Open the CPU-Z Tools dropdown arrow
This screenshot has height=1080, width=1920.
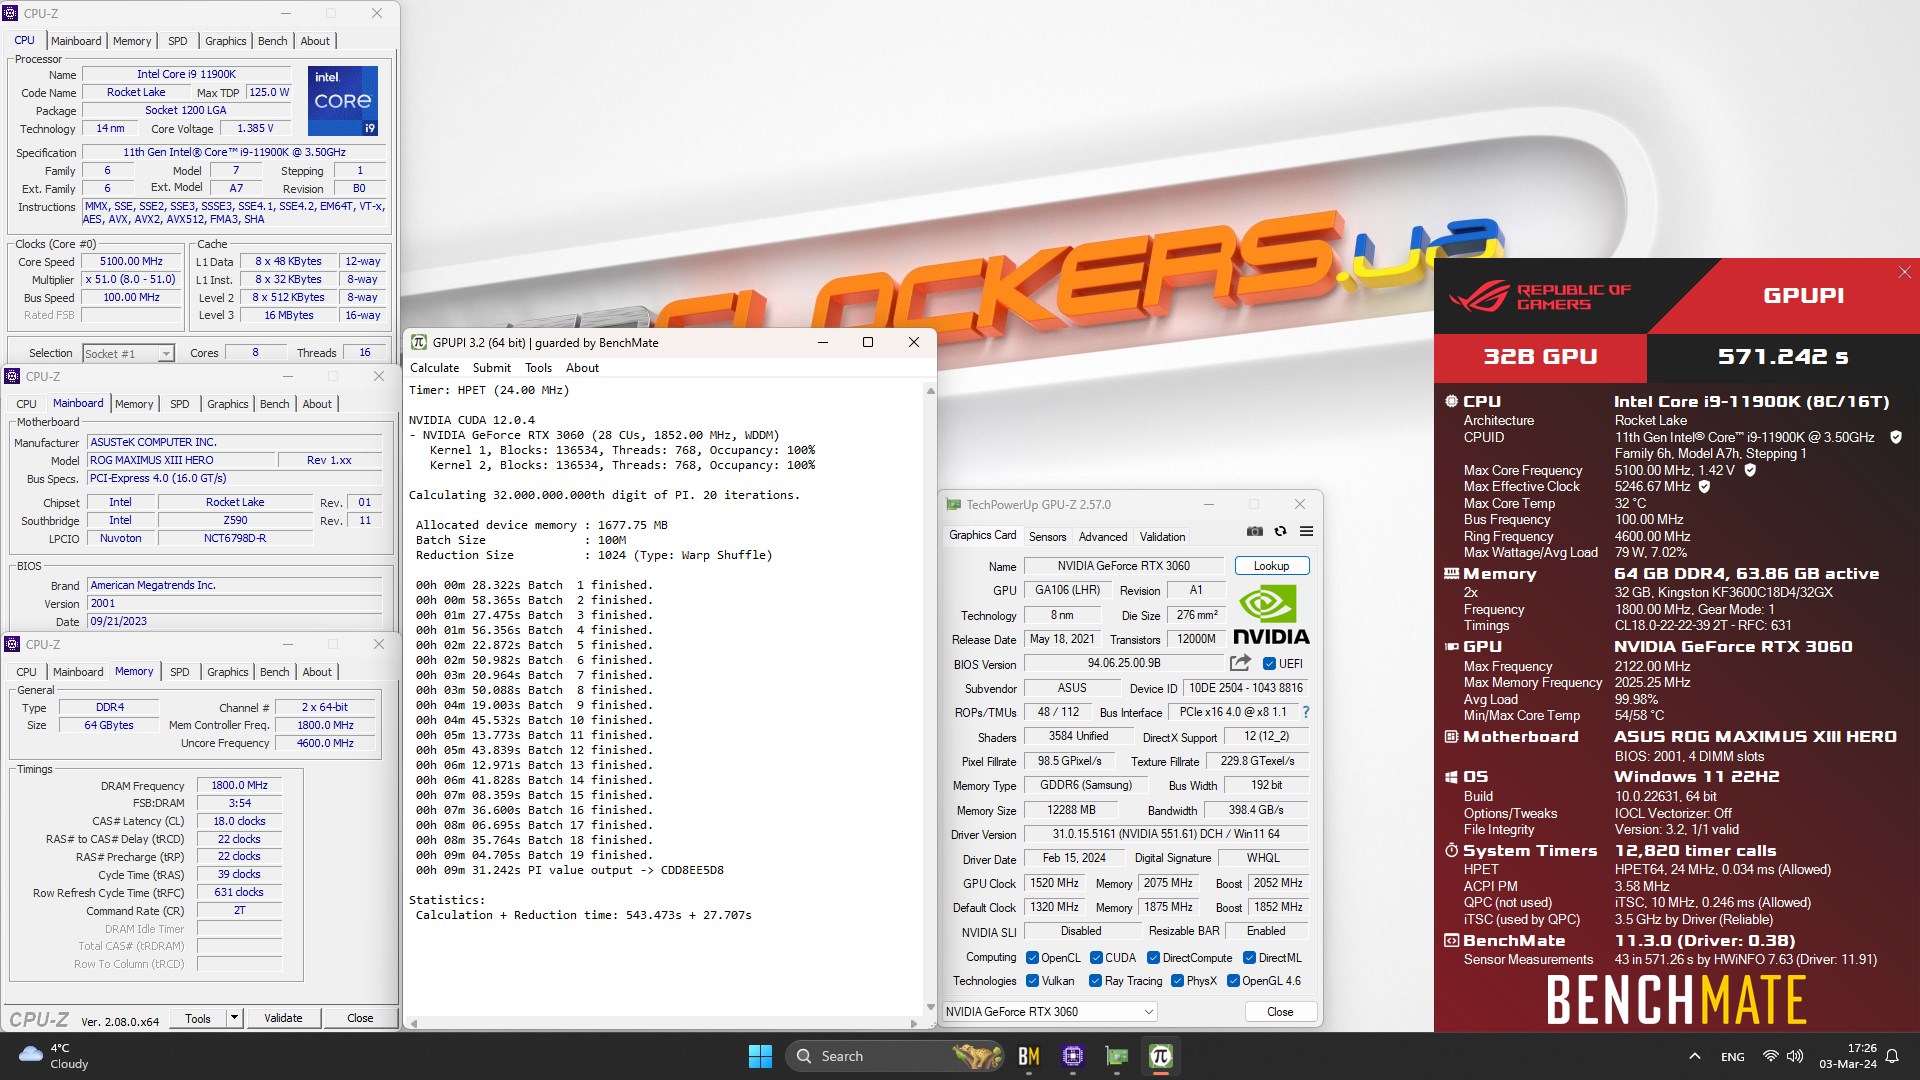(x=234, y=1018)
